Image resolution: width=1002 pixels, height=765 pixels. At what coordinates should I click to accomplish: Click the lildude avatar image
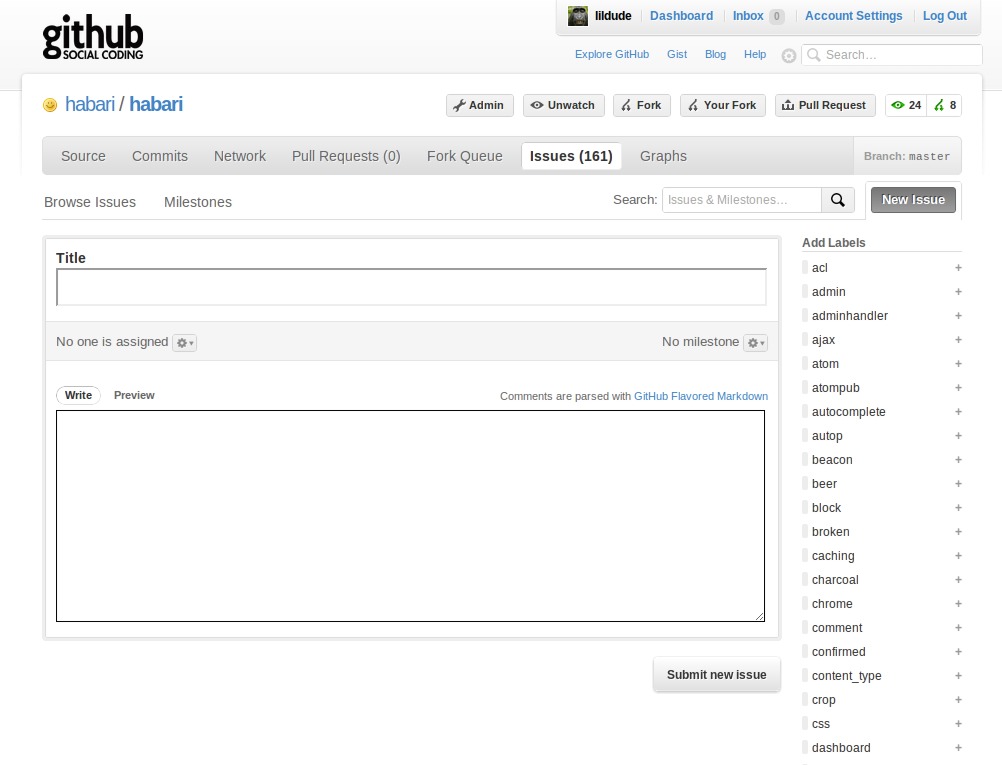pos(578,15)
